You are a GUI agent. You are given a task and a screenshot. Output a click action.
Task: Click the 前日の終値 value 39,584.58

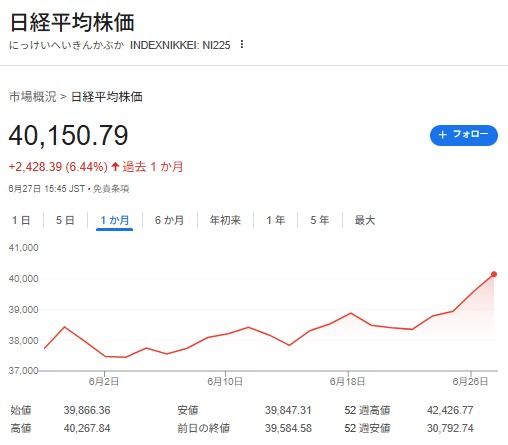click(288, 428)
